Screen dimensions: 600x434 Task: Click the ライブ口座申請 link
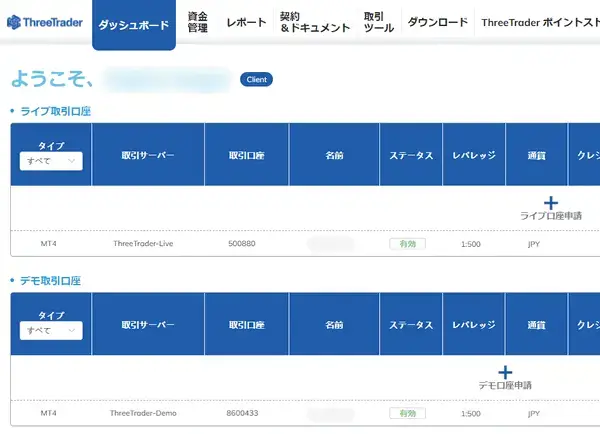[x=551, y=216]
